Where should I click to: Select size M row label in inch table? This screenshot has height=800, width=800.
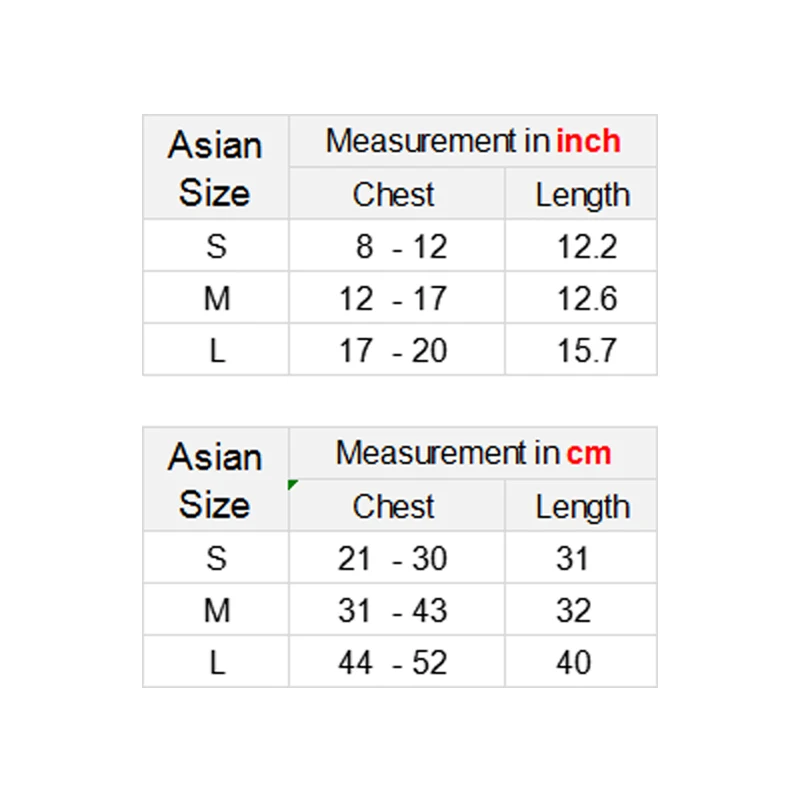(216, 298)
